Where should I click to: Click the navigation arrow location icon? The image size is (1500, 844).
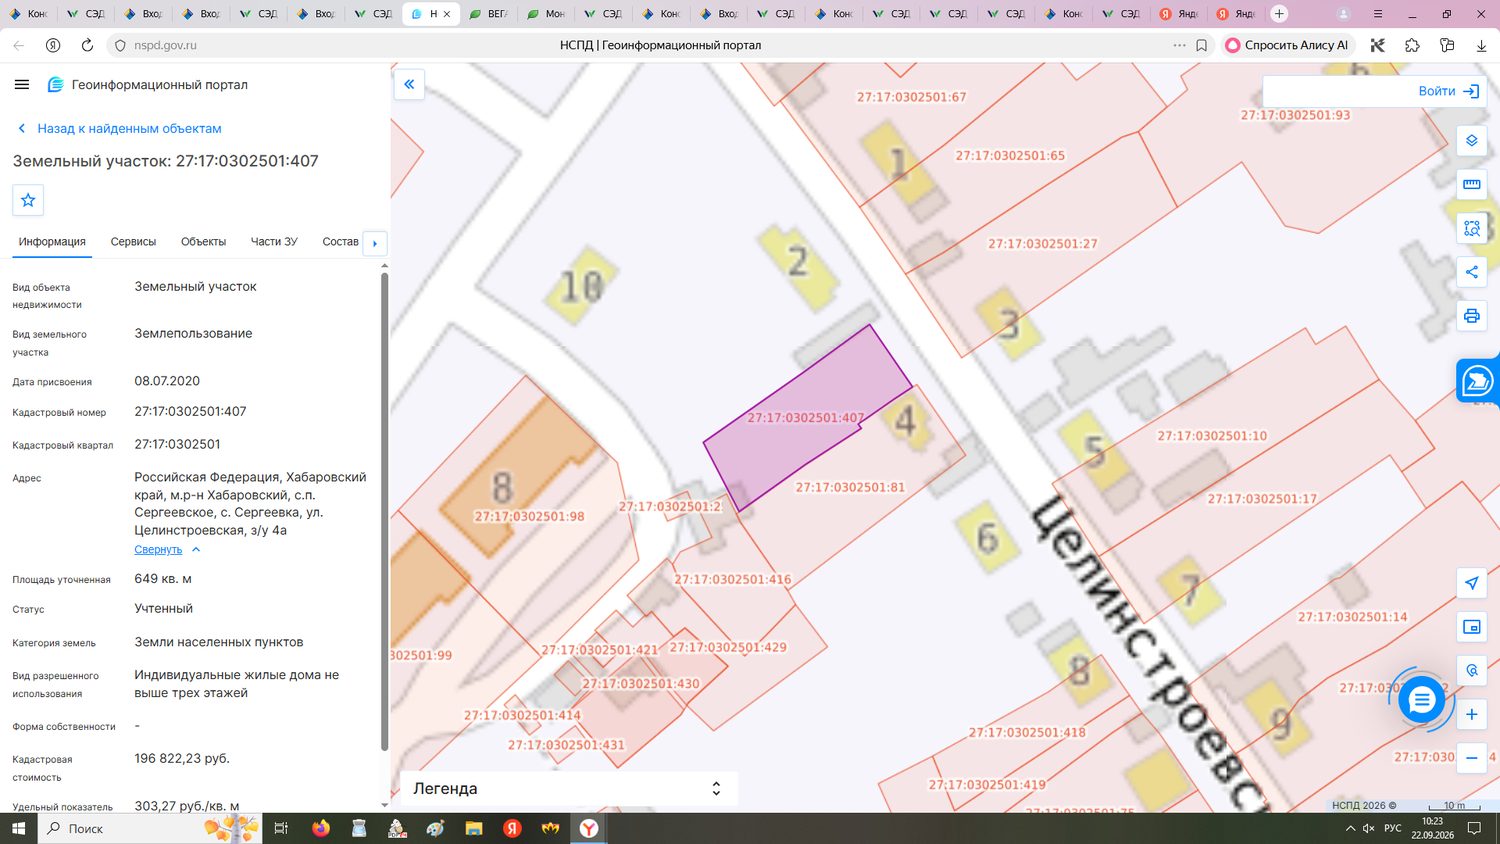(1472, 583)
